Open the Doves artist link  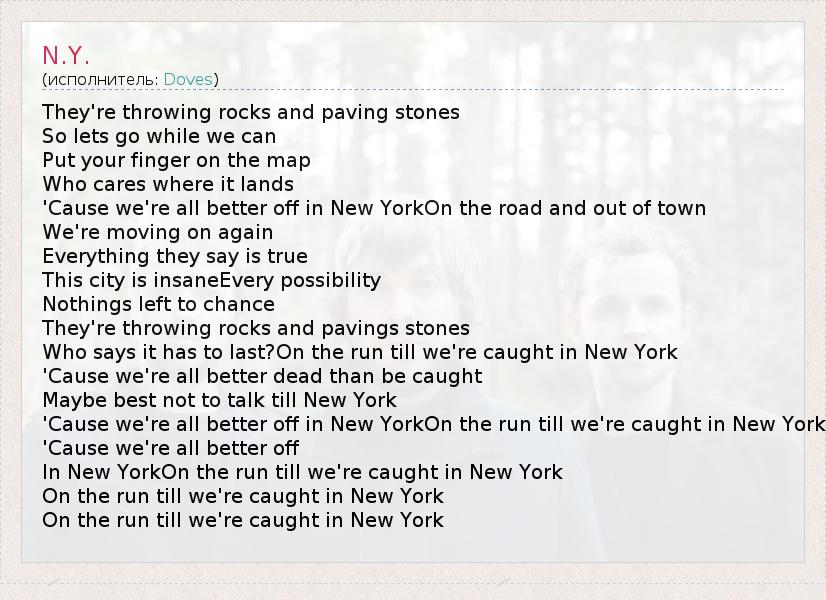[x=188, y=80]
